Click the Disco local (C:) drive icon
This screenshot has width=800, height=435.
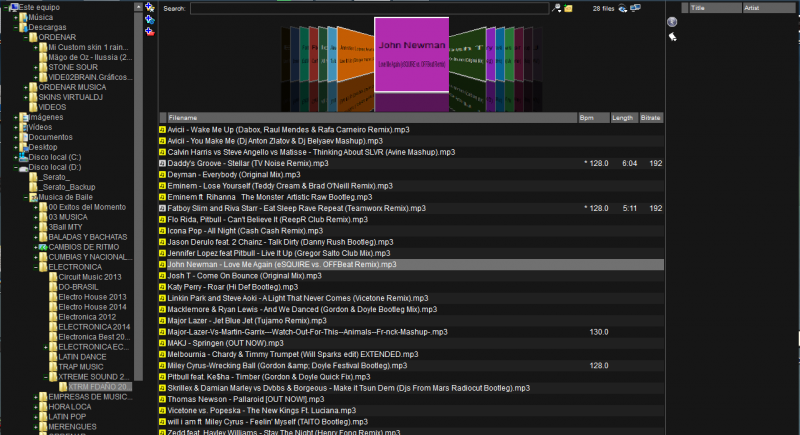click(23, 157)
